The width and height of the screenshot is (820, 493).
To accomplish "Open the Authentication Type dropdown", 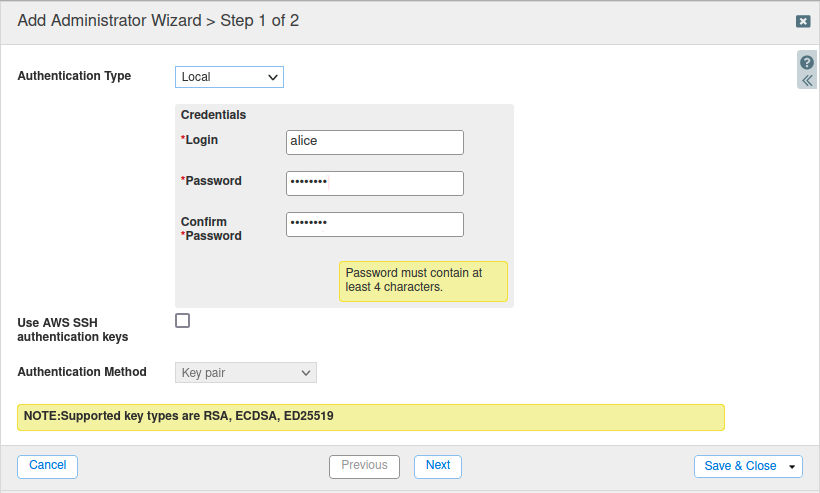I will coord(229,77).
